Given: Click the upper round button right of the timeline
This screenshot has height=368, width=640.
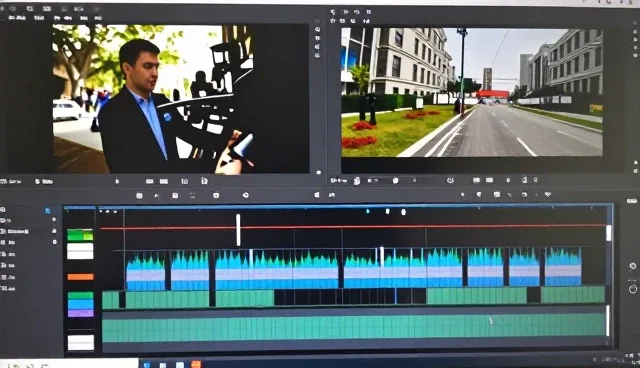Looking at the screenshot, I should click(633, 266).
